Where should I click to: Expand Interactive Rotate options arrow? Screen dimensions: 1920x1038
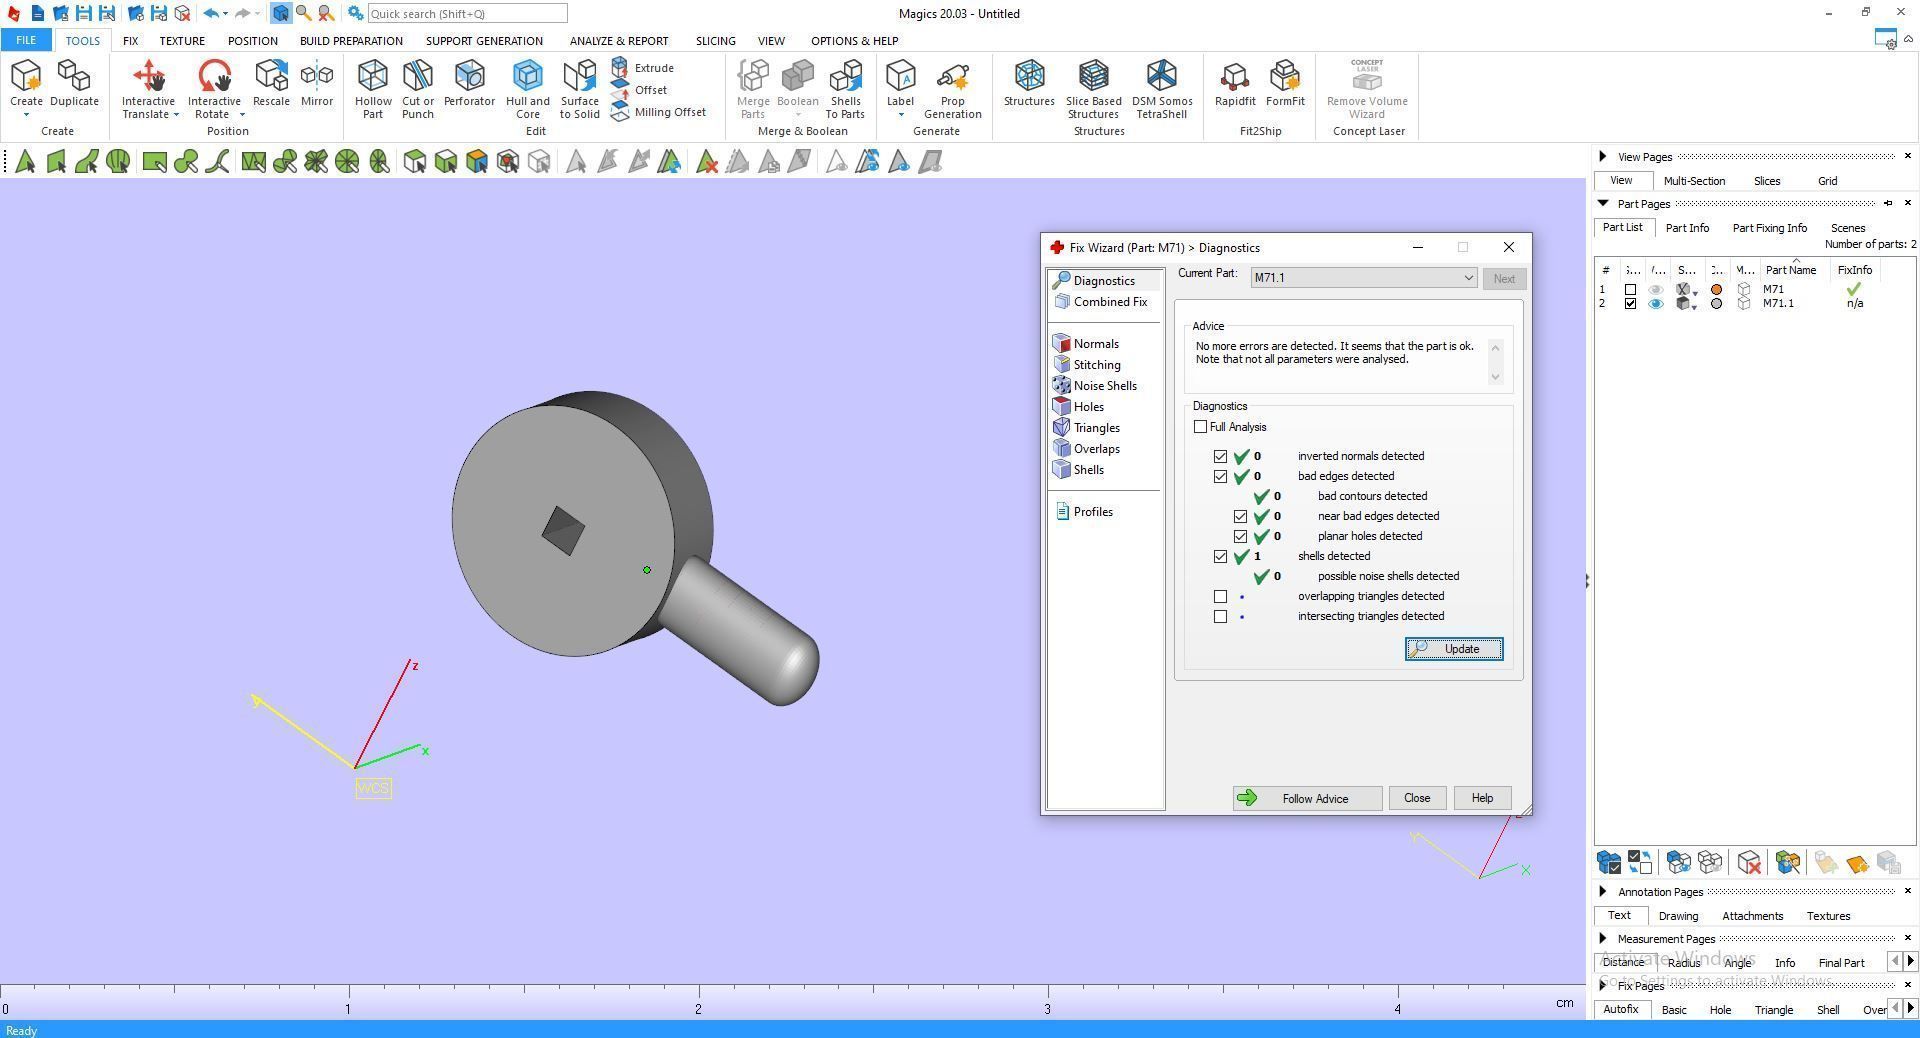(242, 115)
